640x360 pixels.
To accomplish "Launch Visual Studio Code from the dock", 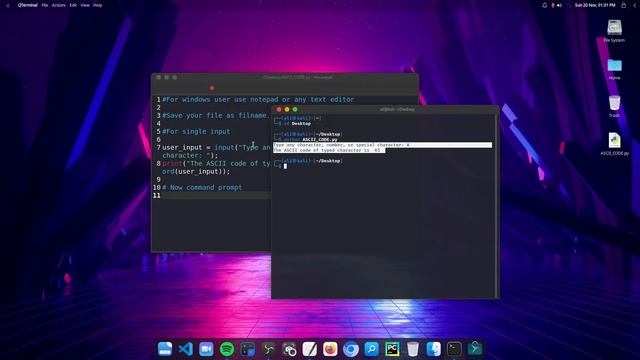I will [186, 349].
